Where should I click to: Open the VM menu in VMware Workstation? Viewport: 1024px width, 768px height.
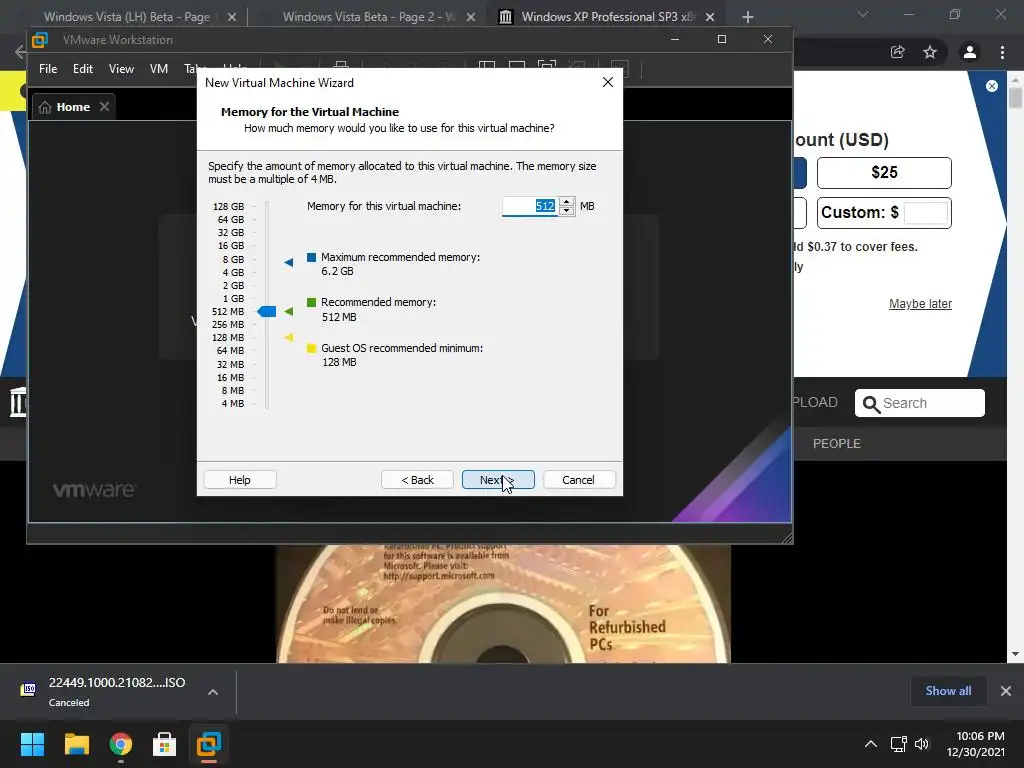click(159, 69)
